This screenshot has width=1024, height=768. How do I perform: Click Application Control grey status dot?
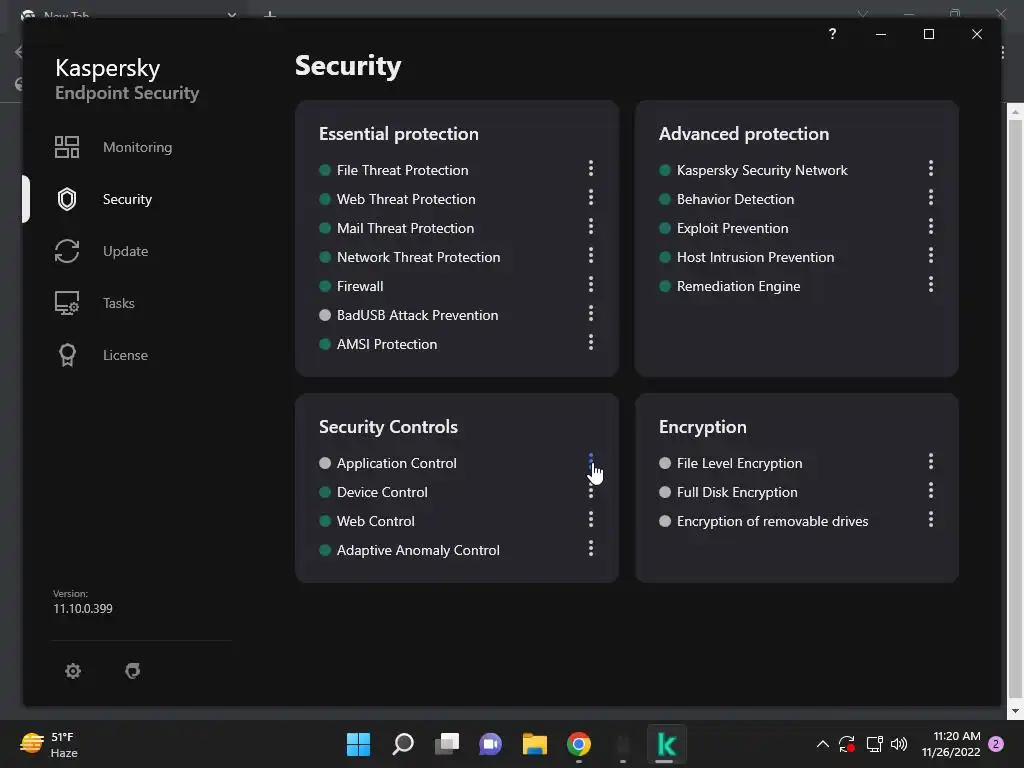[325, 463]
